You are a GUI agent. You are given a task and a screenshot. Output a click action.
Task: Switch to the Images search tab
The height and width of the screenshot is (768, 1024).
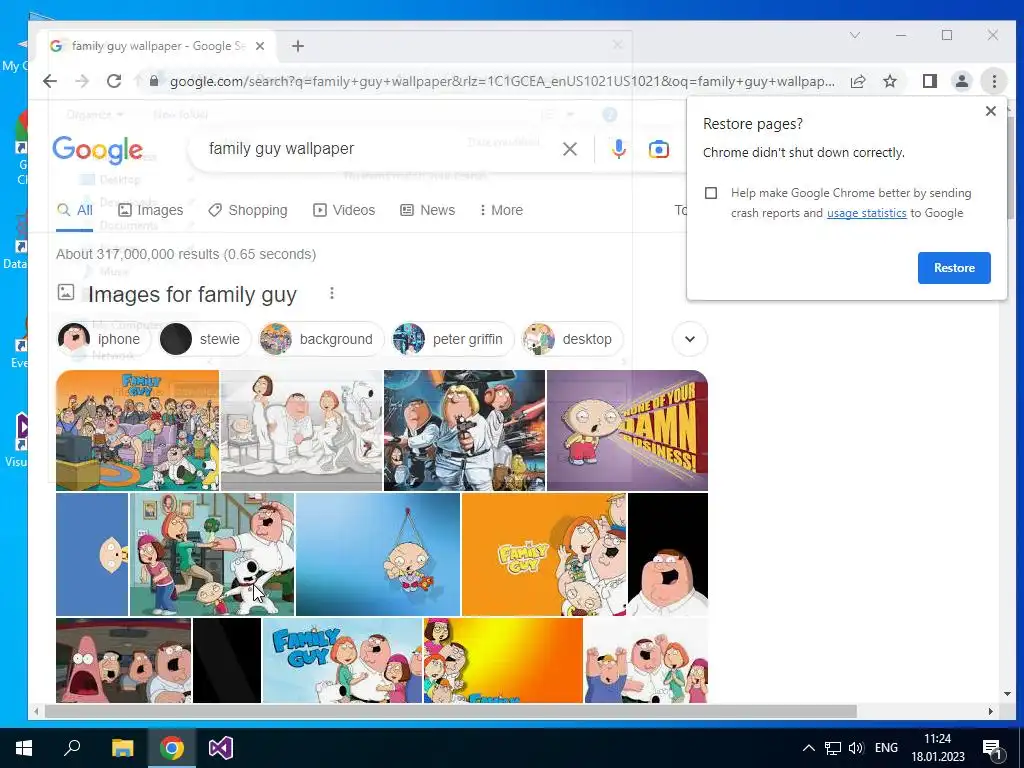tap(151, 210)
